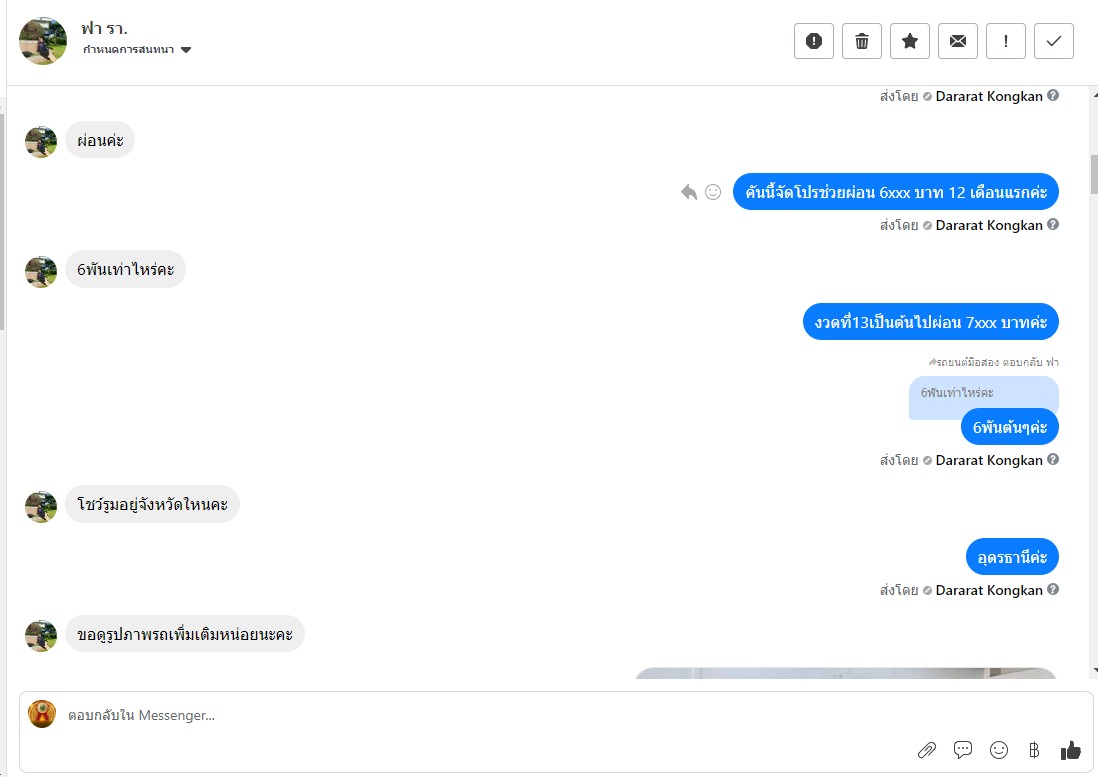Image resolution: width=1098 pixels, height=777 pixels.
Task: Open the customer's profile picture in the header
Action: [x=43, y=41]
